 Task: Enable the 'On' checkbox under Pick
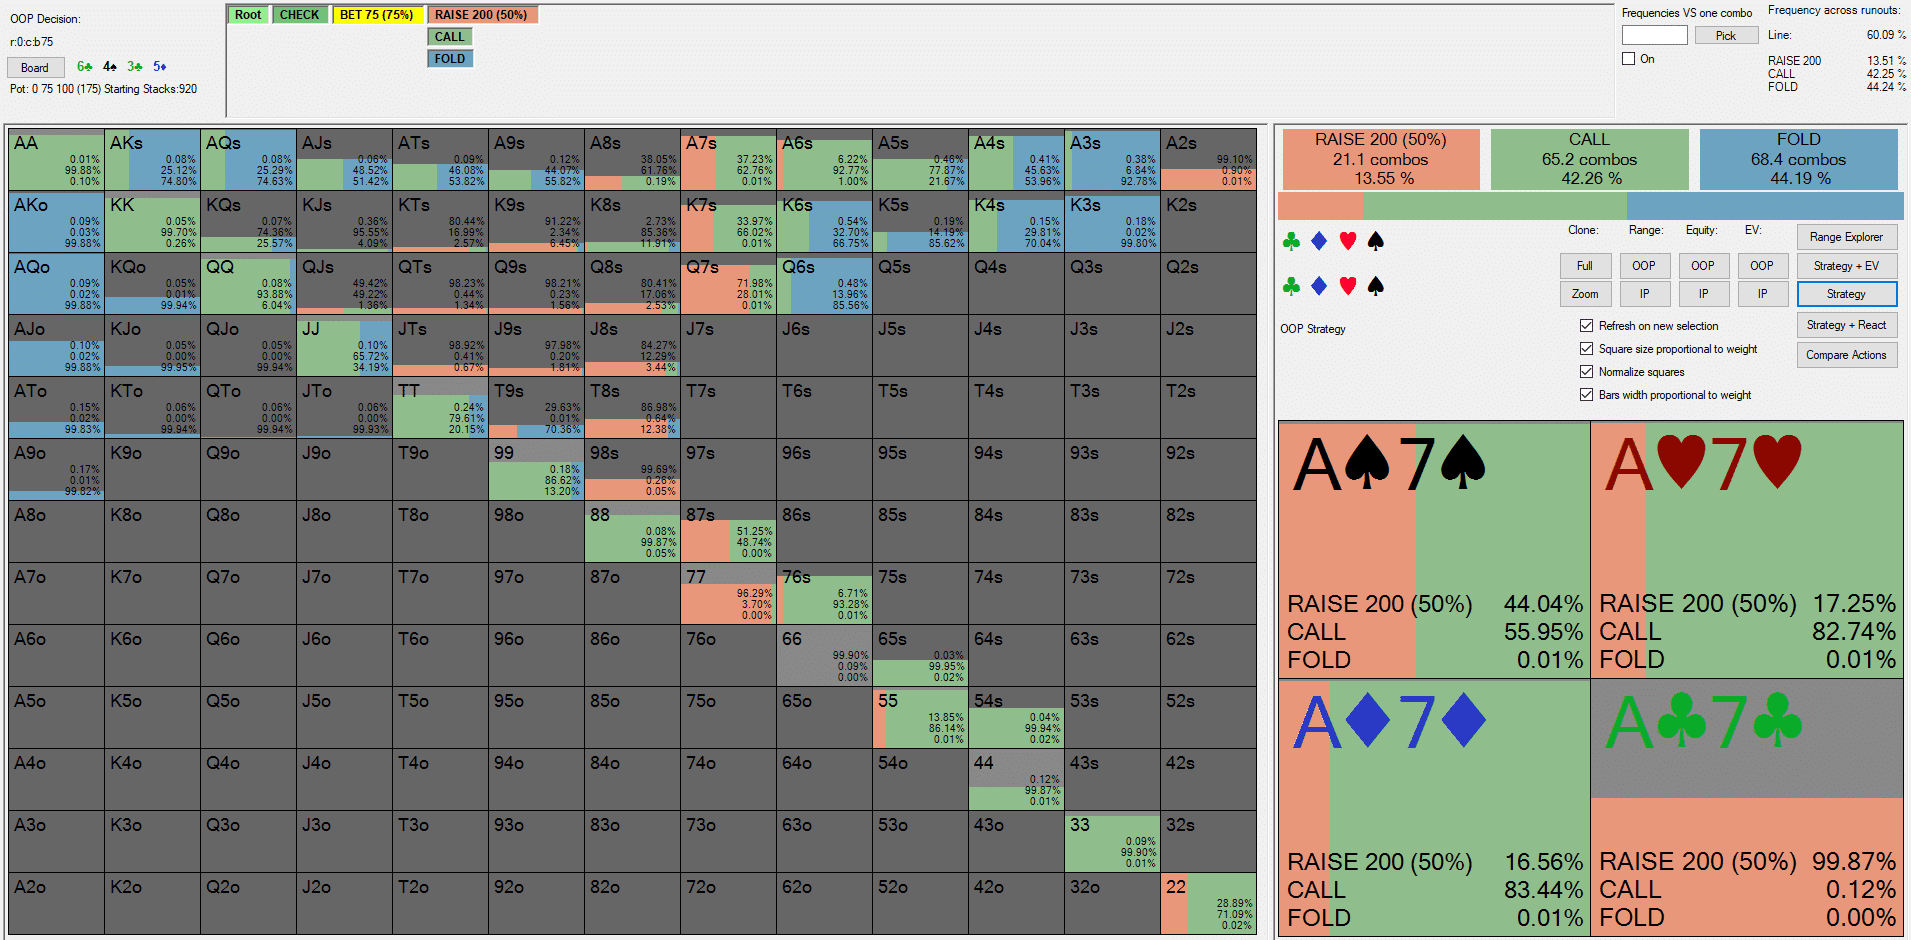click(x=1628, y=59)
